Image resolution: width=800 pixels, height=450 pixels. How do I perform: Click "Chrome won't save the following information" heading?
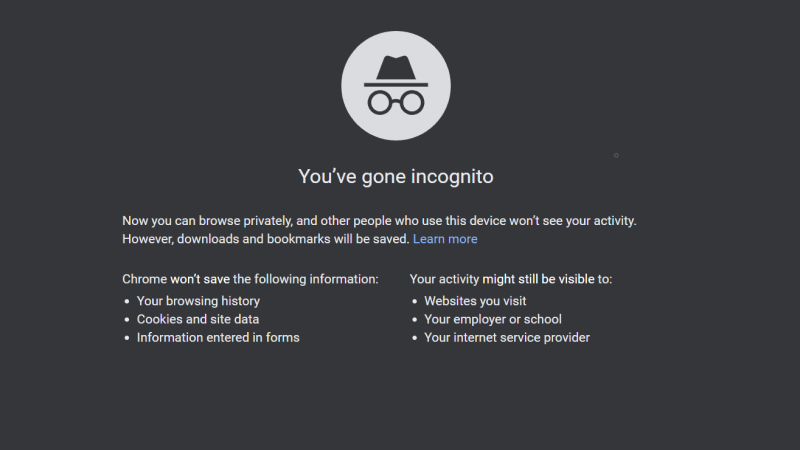[250, 279]
